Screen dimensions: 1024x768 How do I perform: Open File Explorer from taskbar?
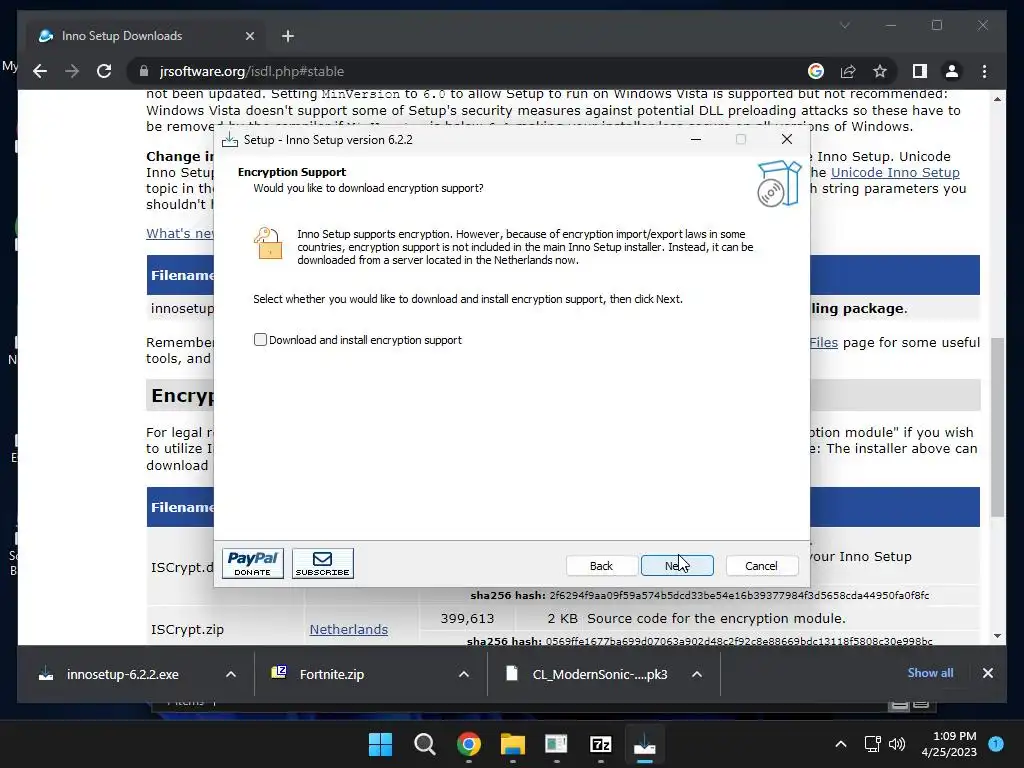click(x=513, y=744)
